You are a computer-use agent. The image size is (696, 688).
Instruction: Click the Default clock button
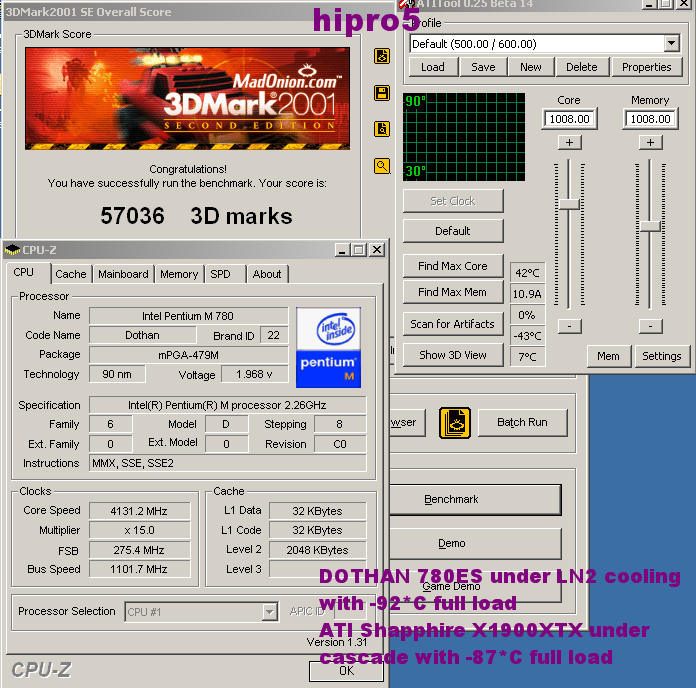pyautogui.click(x=453, y=231)
